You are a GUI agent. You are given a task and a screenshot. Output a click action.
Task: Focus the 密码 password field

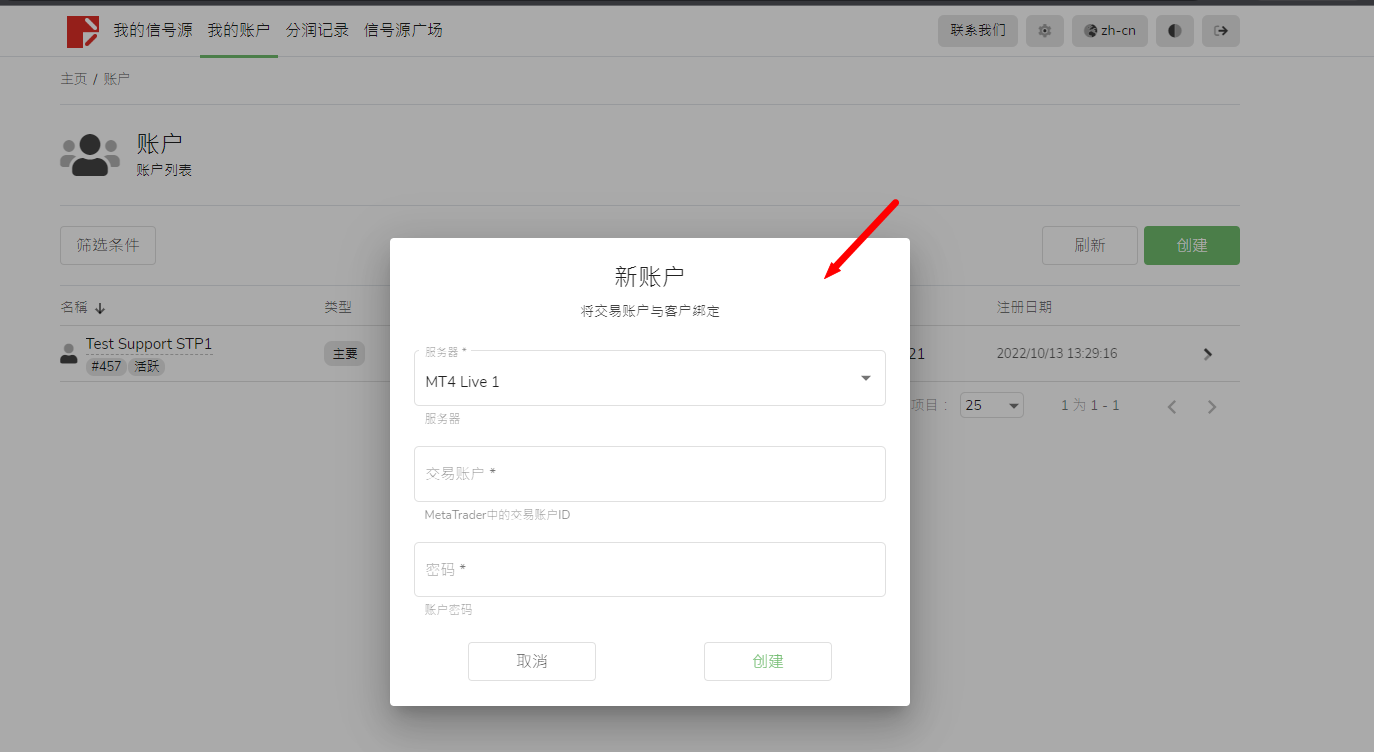pyautogui.click(x=650, y=570)
